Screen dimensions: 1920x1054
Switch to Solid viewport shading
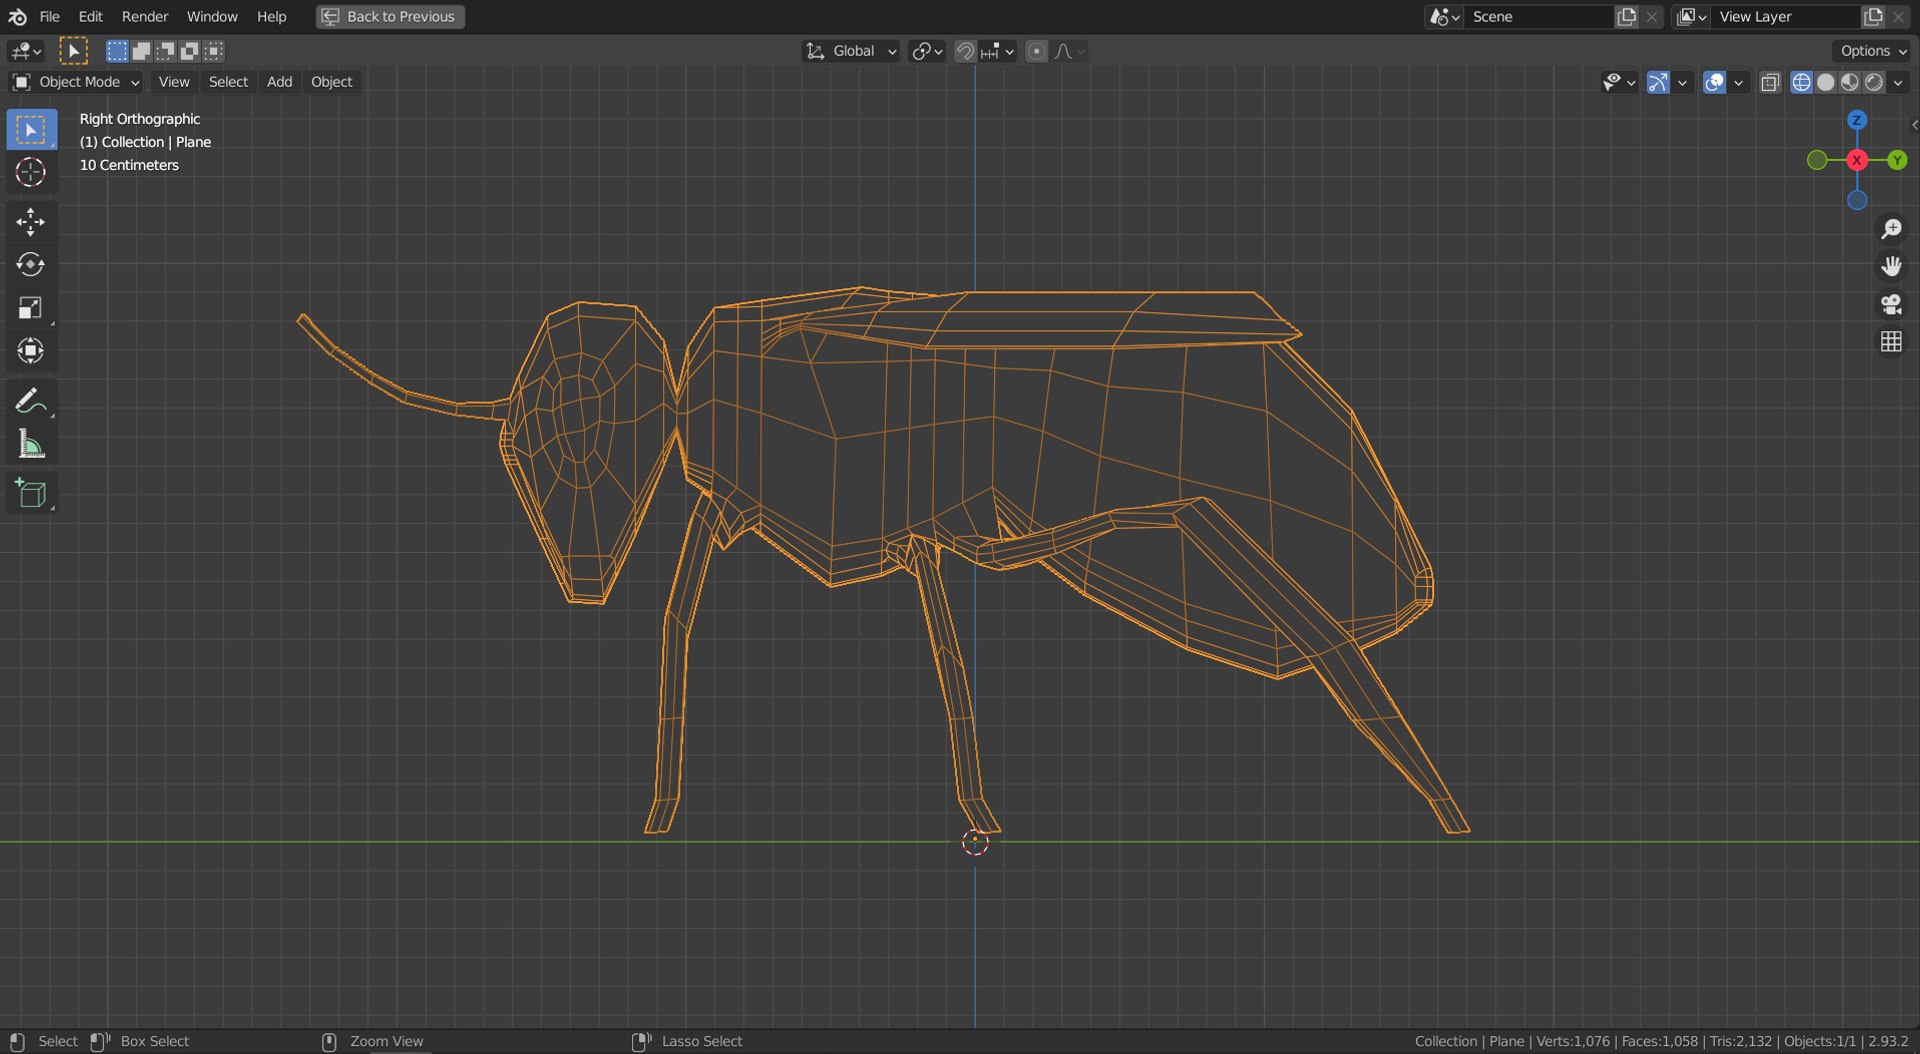(x=1826, y=82)
